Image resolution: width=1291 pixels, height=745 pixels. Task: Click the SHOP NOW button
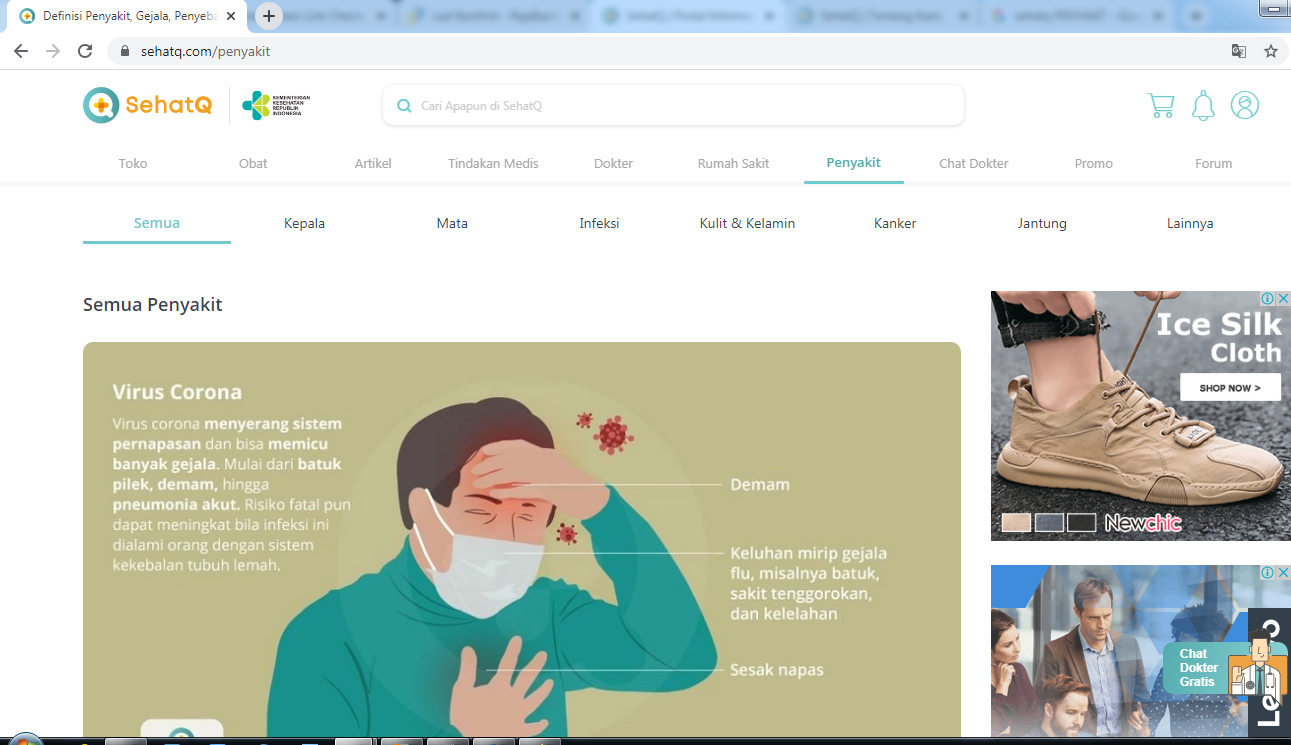pos(1230,387)
